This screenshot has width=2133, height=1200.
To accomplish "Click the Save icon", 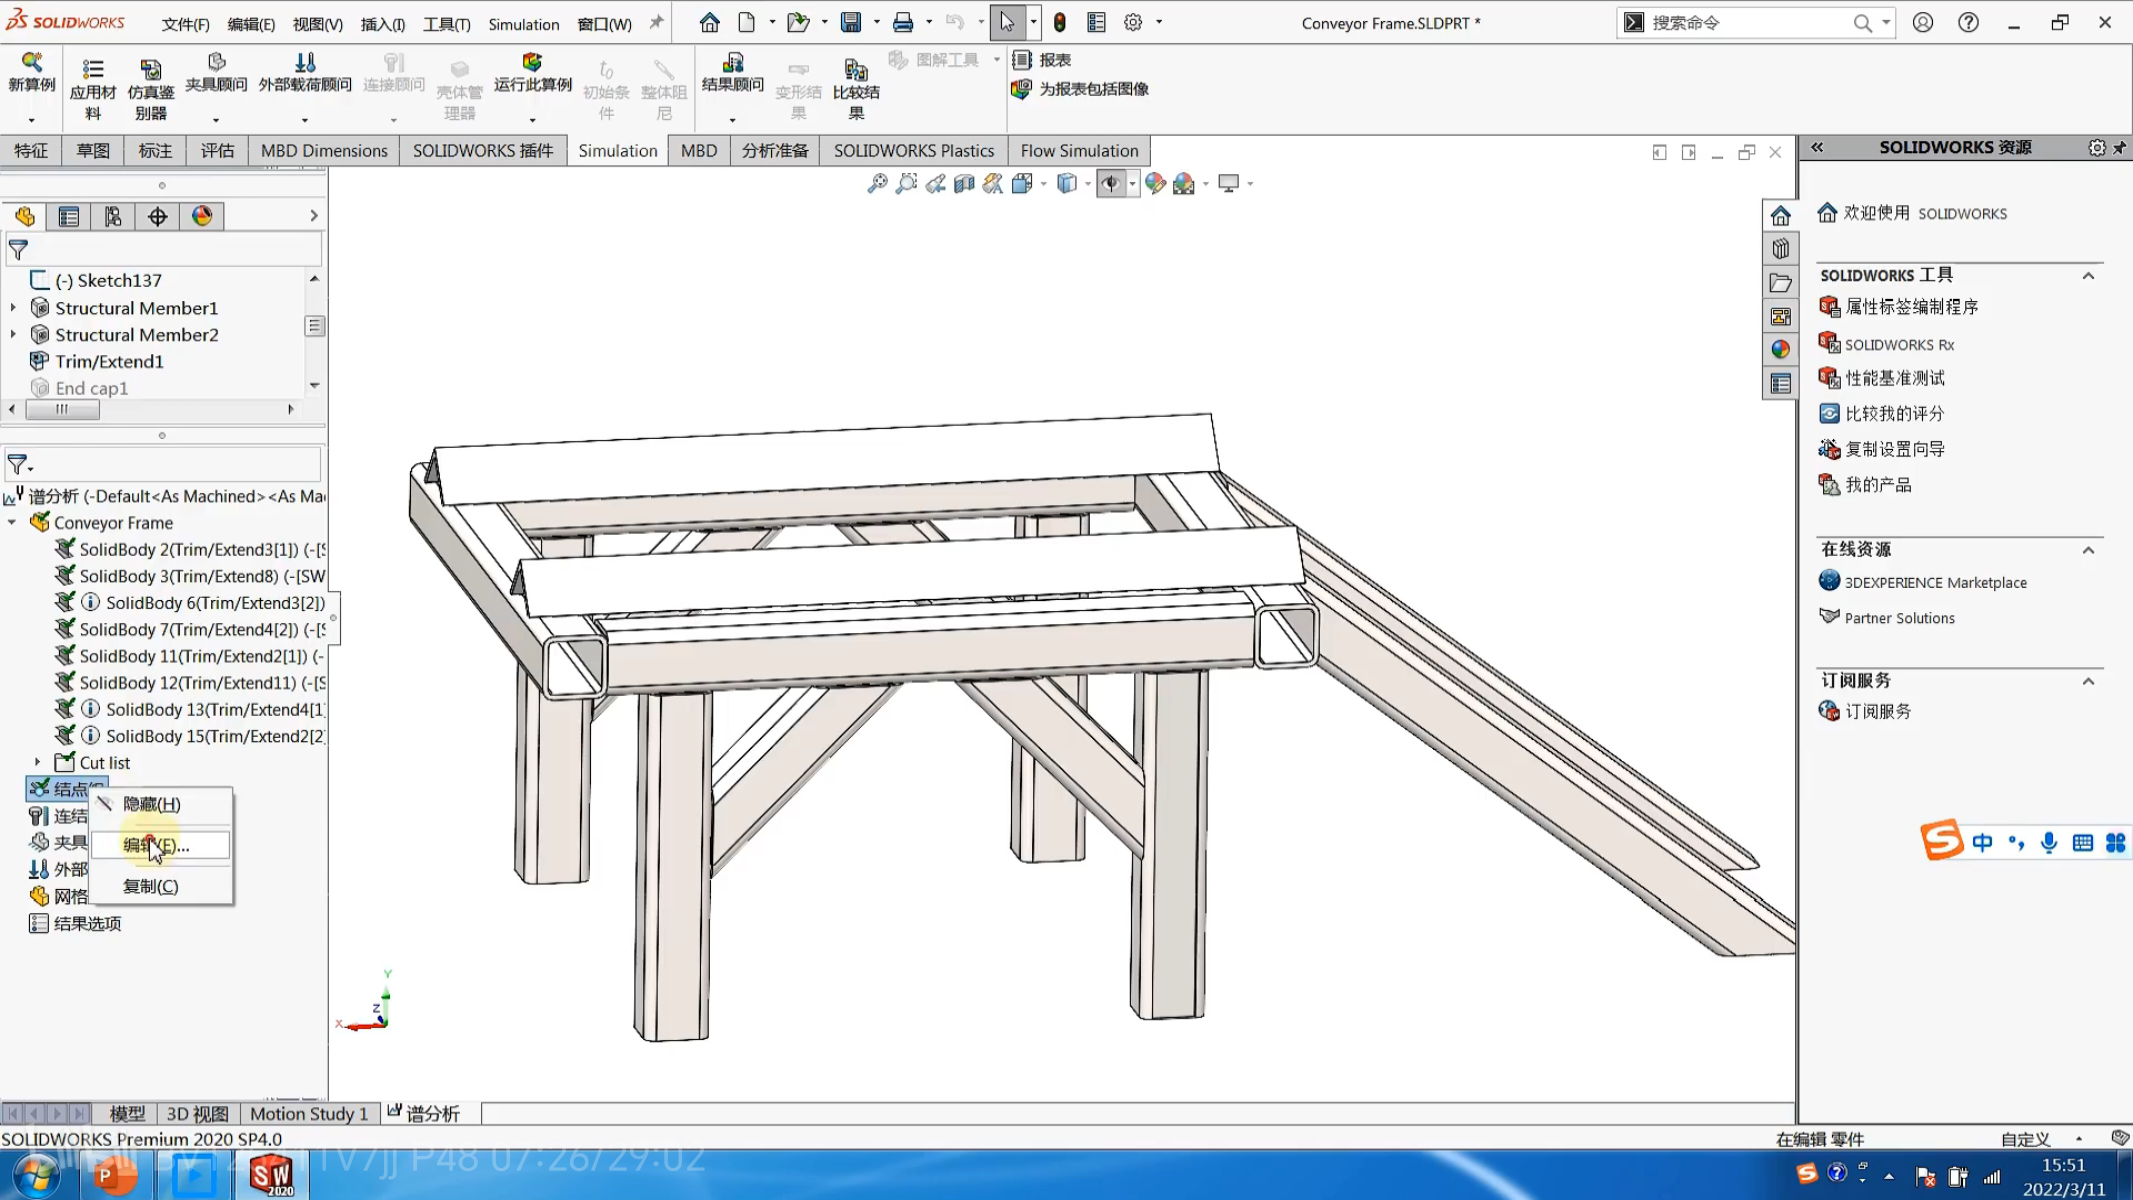I will pos(851,22).
